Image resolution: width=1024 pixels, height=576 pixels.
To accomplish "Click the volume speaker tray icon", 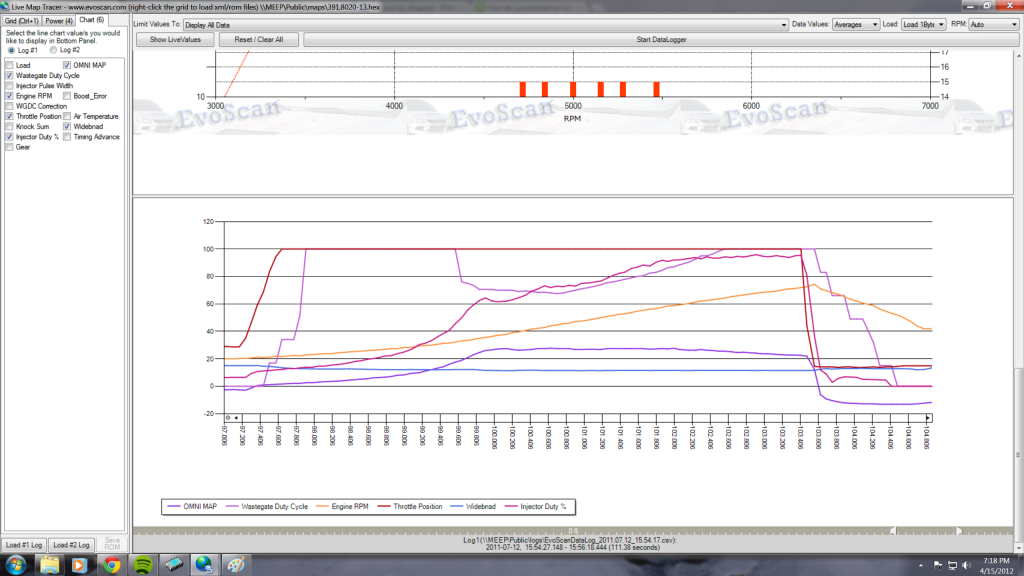I will click(967, 566).
